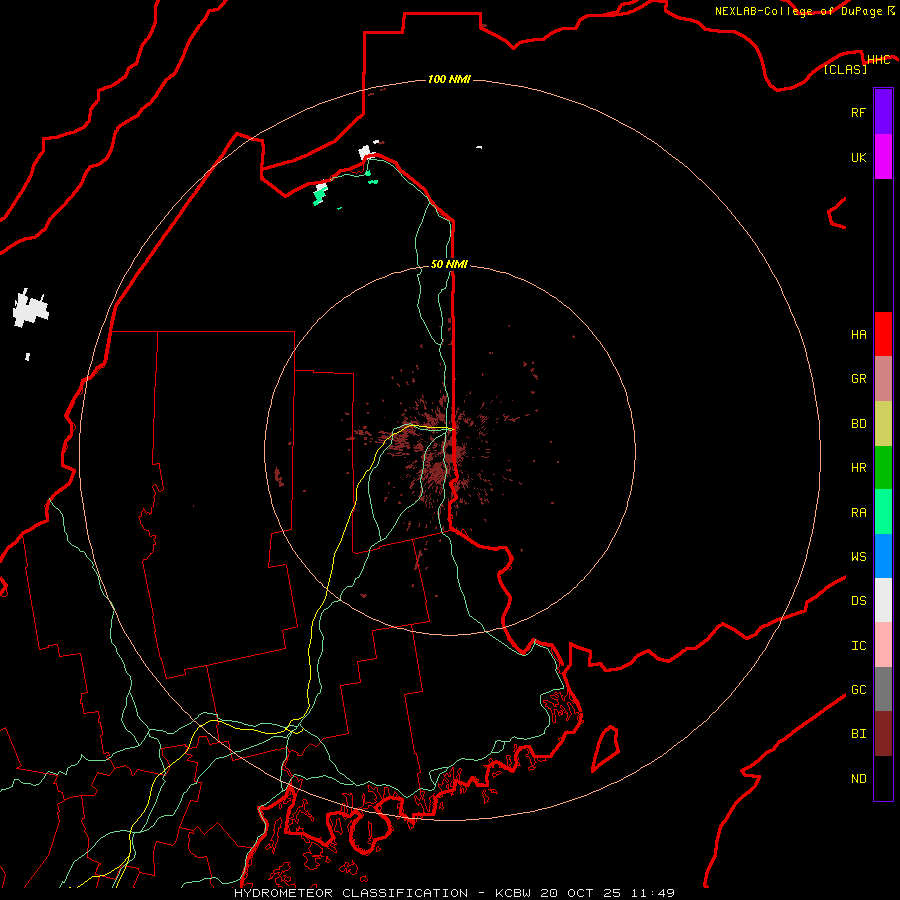Click the DS legend label
This screenshot has height=900, width=900.
coord(858,601)
